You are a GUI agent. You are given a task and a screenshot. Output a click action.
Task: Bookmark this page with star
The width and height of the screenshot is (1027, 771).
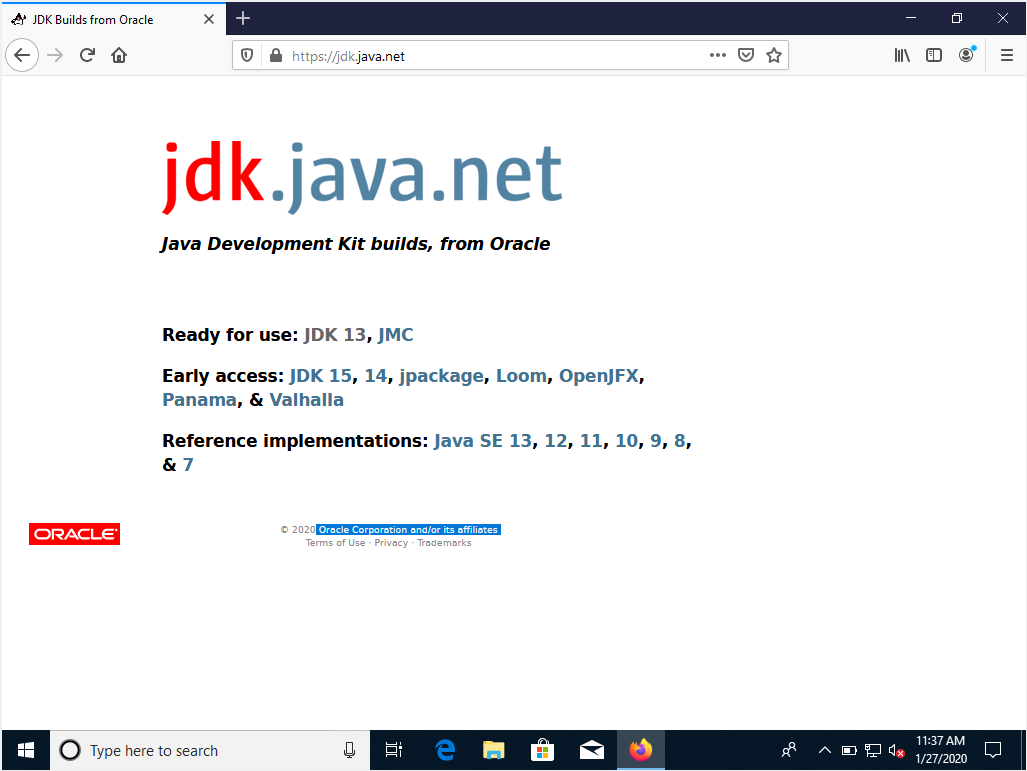pos(774,56)
